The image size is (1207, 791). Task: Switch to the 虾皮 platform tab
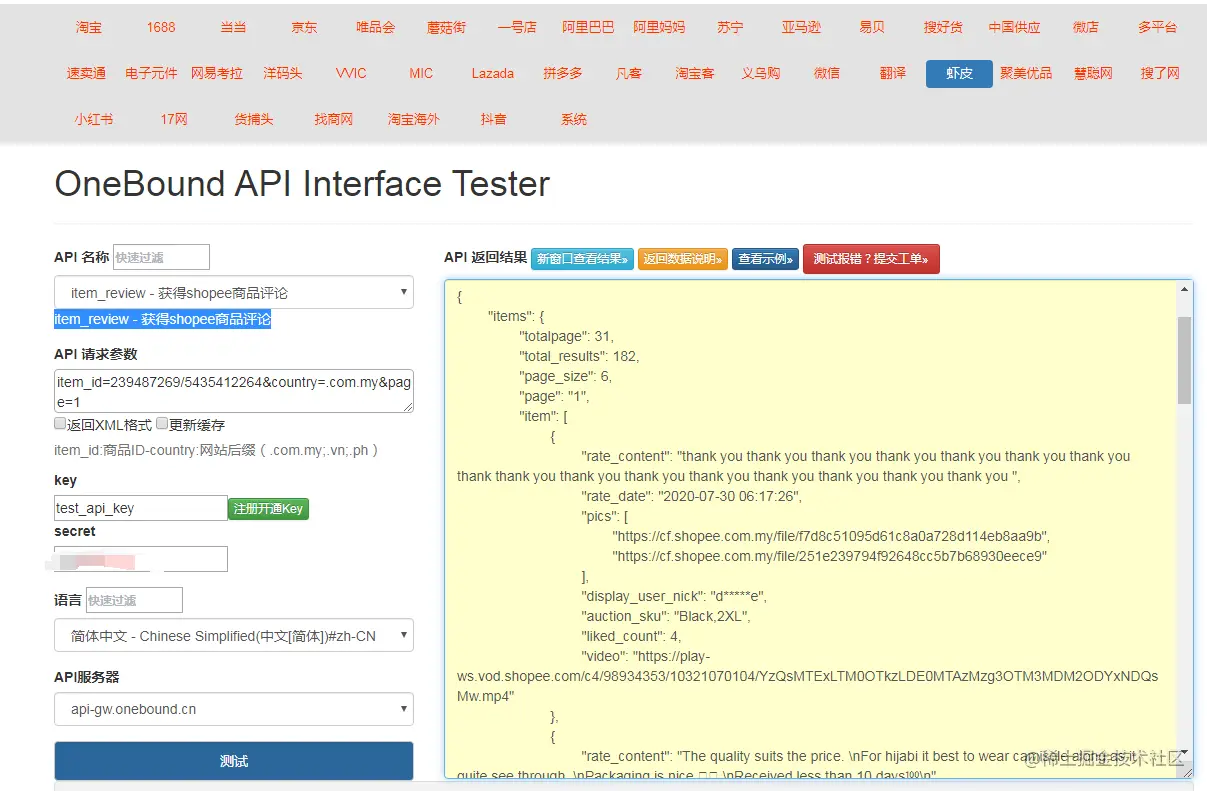tap(959, 73)
